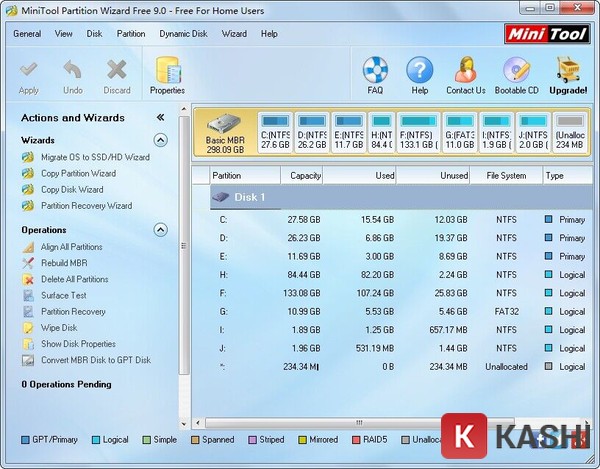
Task: Select the J: partition block in disk map
Action: coord(533,133)
